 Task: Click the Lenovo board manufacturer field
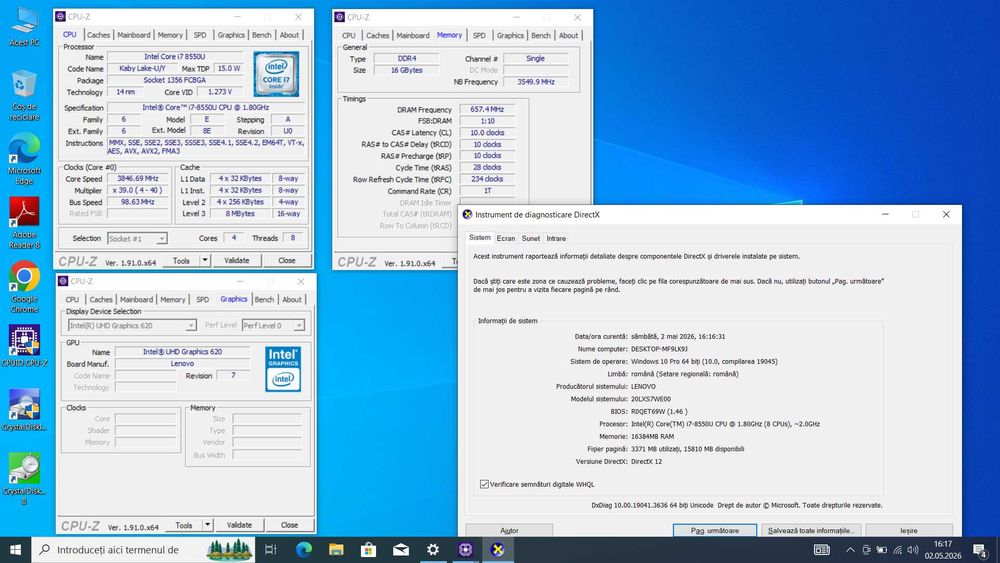182,363
